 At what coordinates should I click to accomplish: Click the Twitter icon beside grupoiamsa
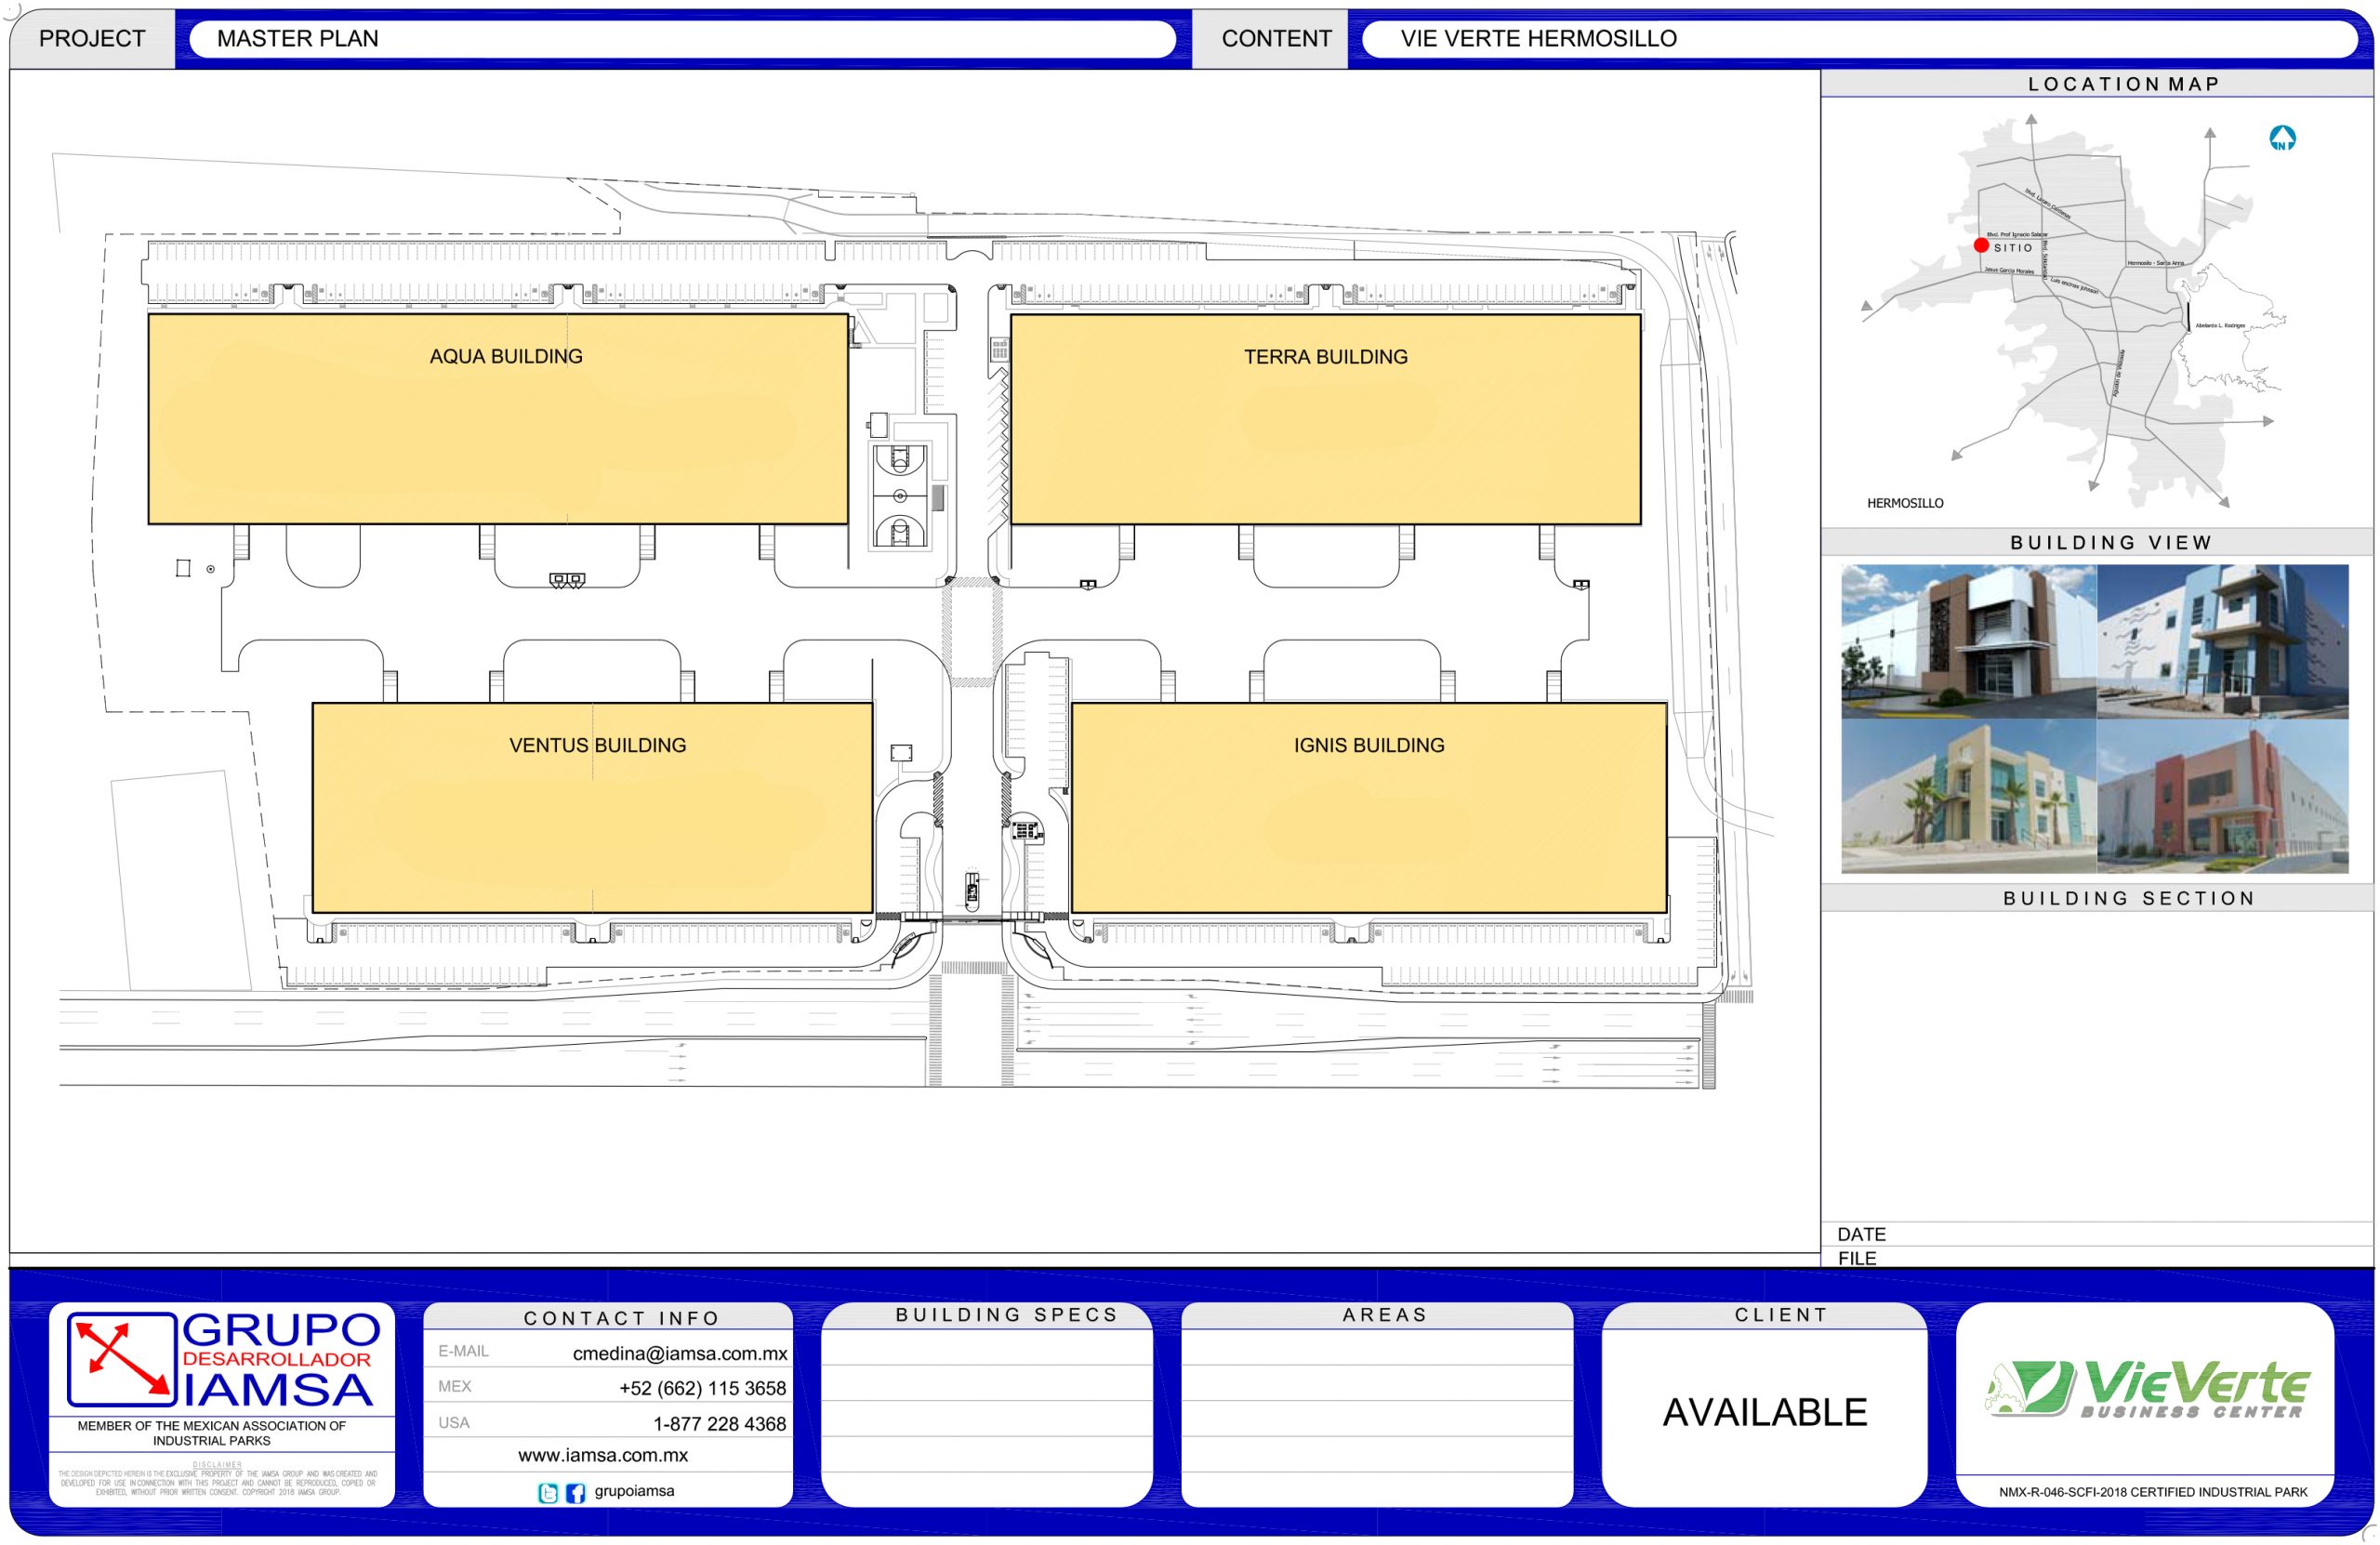point(548,1493)
